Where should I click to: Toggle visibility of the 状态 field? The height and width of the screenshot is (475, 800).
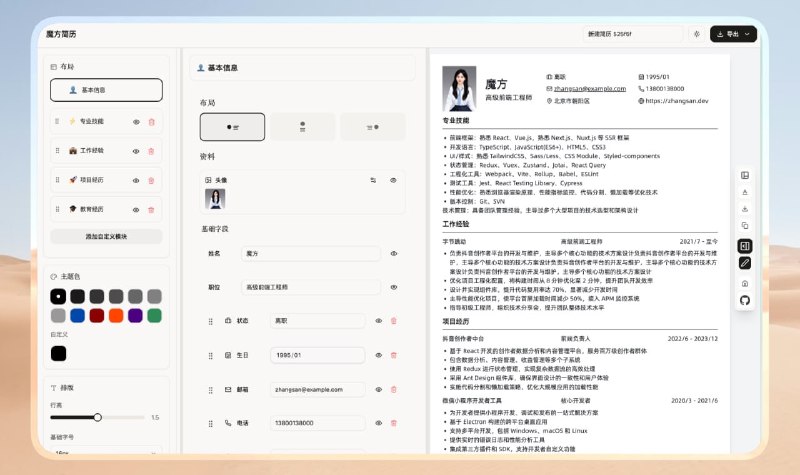(x=379, y=321)
